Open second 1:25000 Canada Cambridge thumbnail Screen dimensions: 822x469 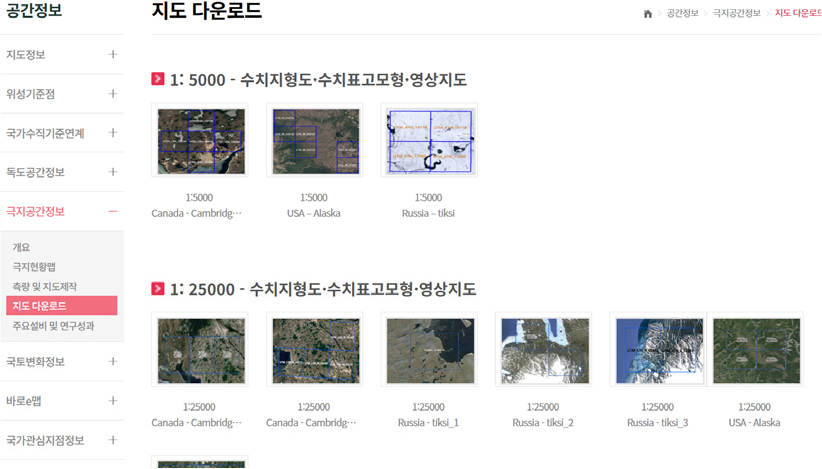(315, 350)
